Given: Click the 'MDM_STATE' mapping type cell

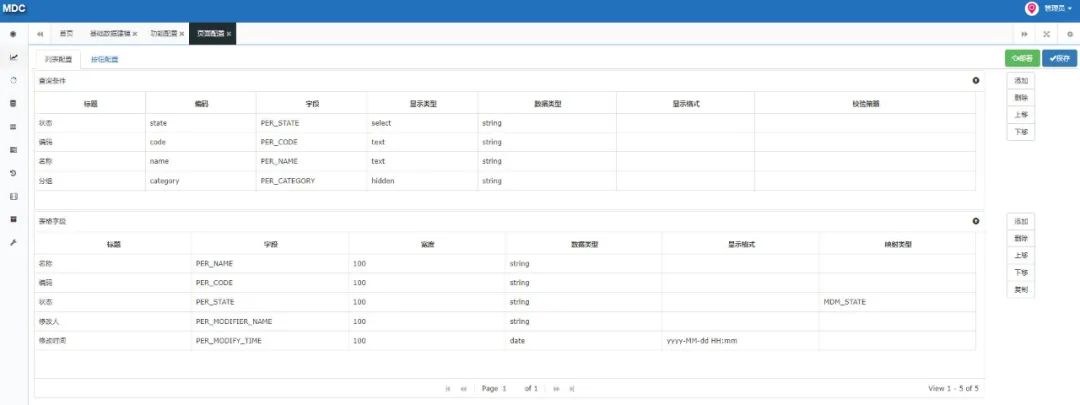Looking at the screenshot, I should point(897,302).
